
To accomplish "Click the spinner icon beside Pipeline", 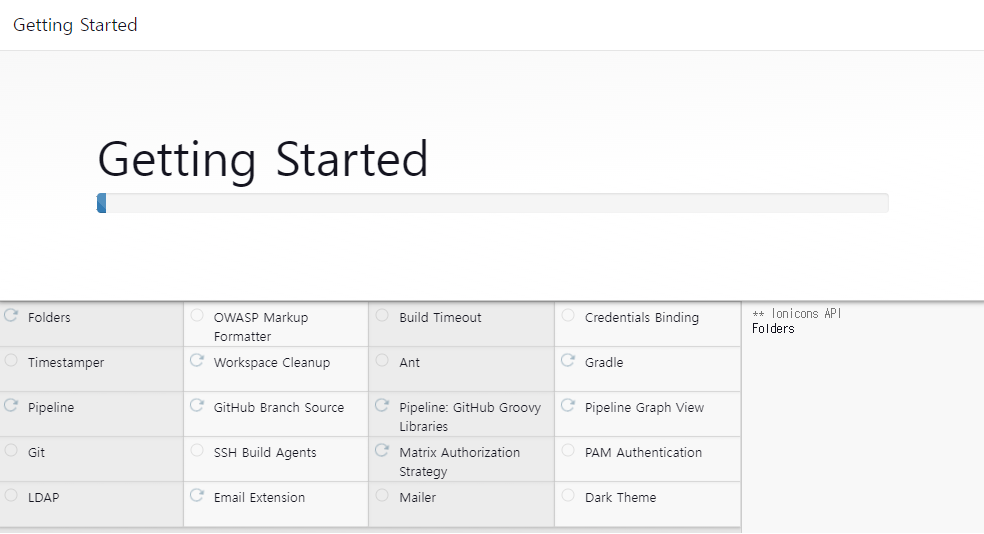I will coord(11,406).
